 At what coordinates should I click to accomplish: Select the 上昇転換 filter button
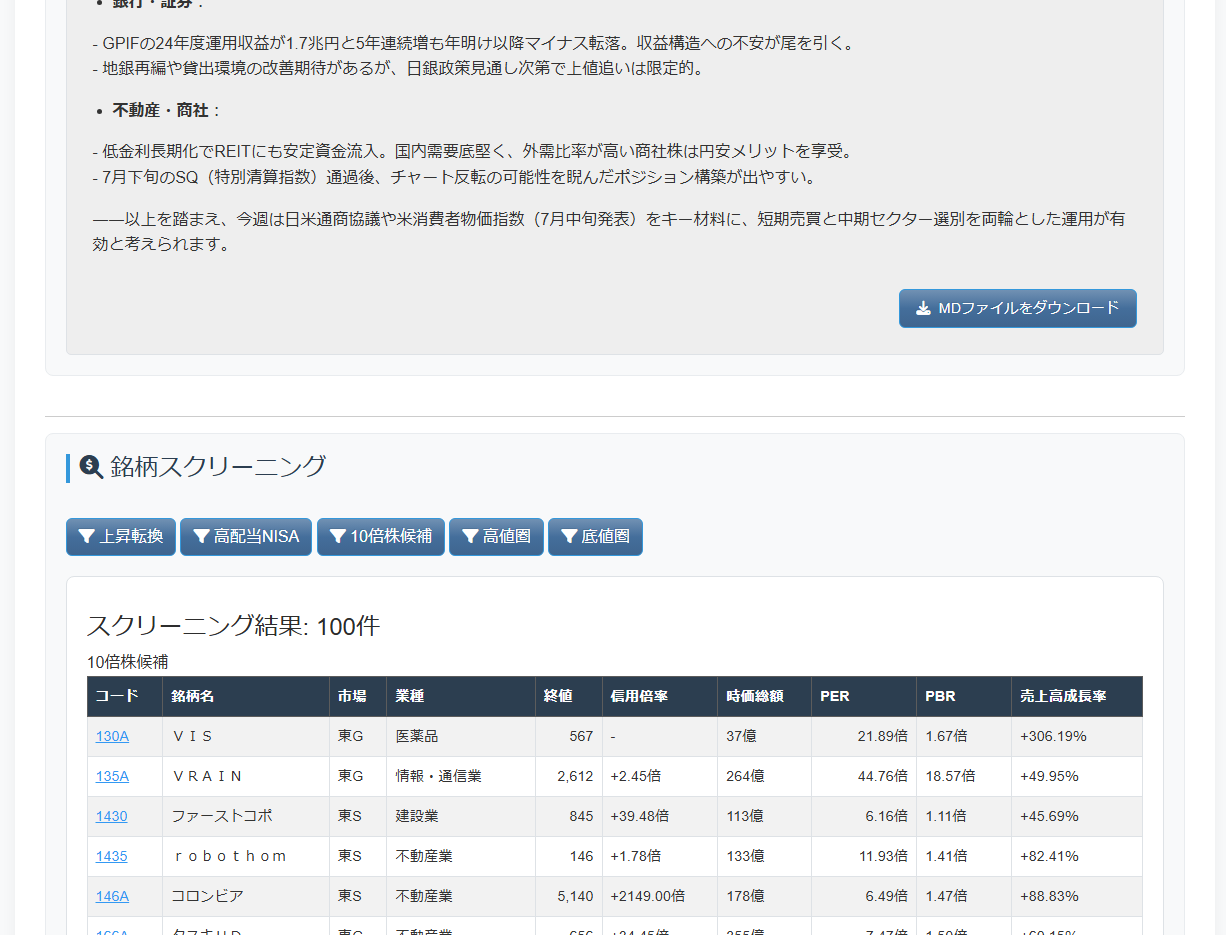(x=120, y=537)
